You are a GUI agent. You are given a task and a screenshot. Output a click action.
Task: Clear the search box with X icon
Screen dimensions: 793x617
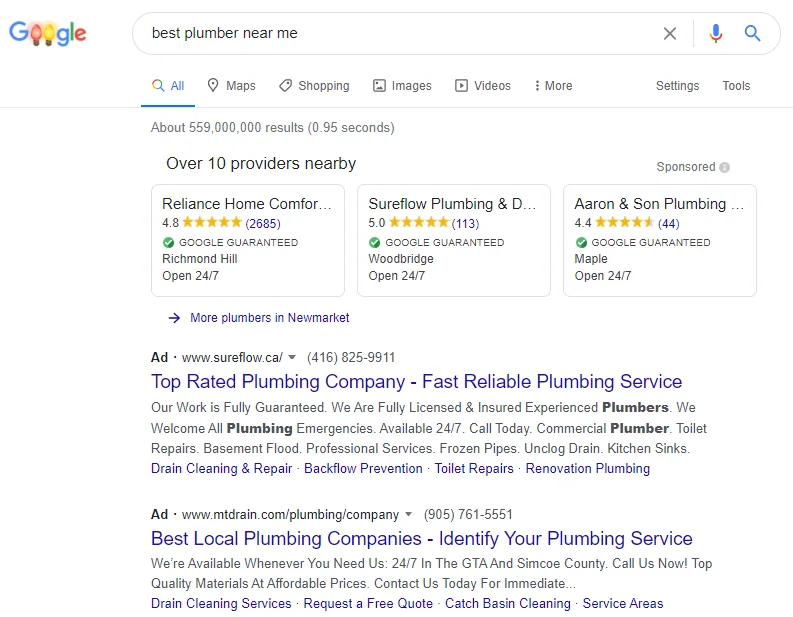pos(670,34)
